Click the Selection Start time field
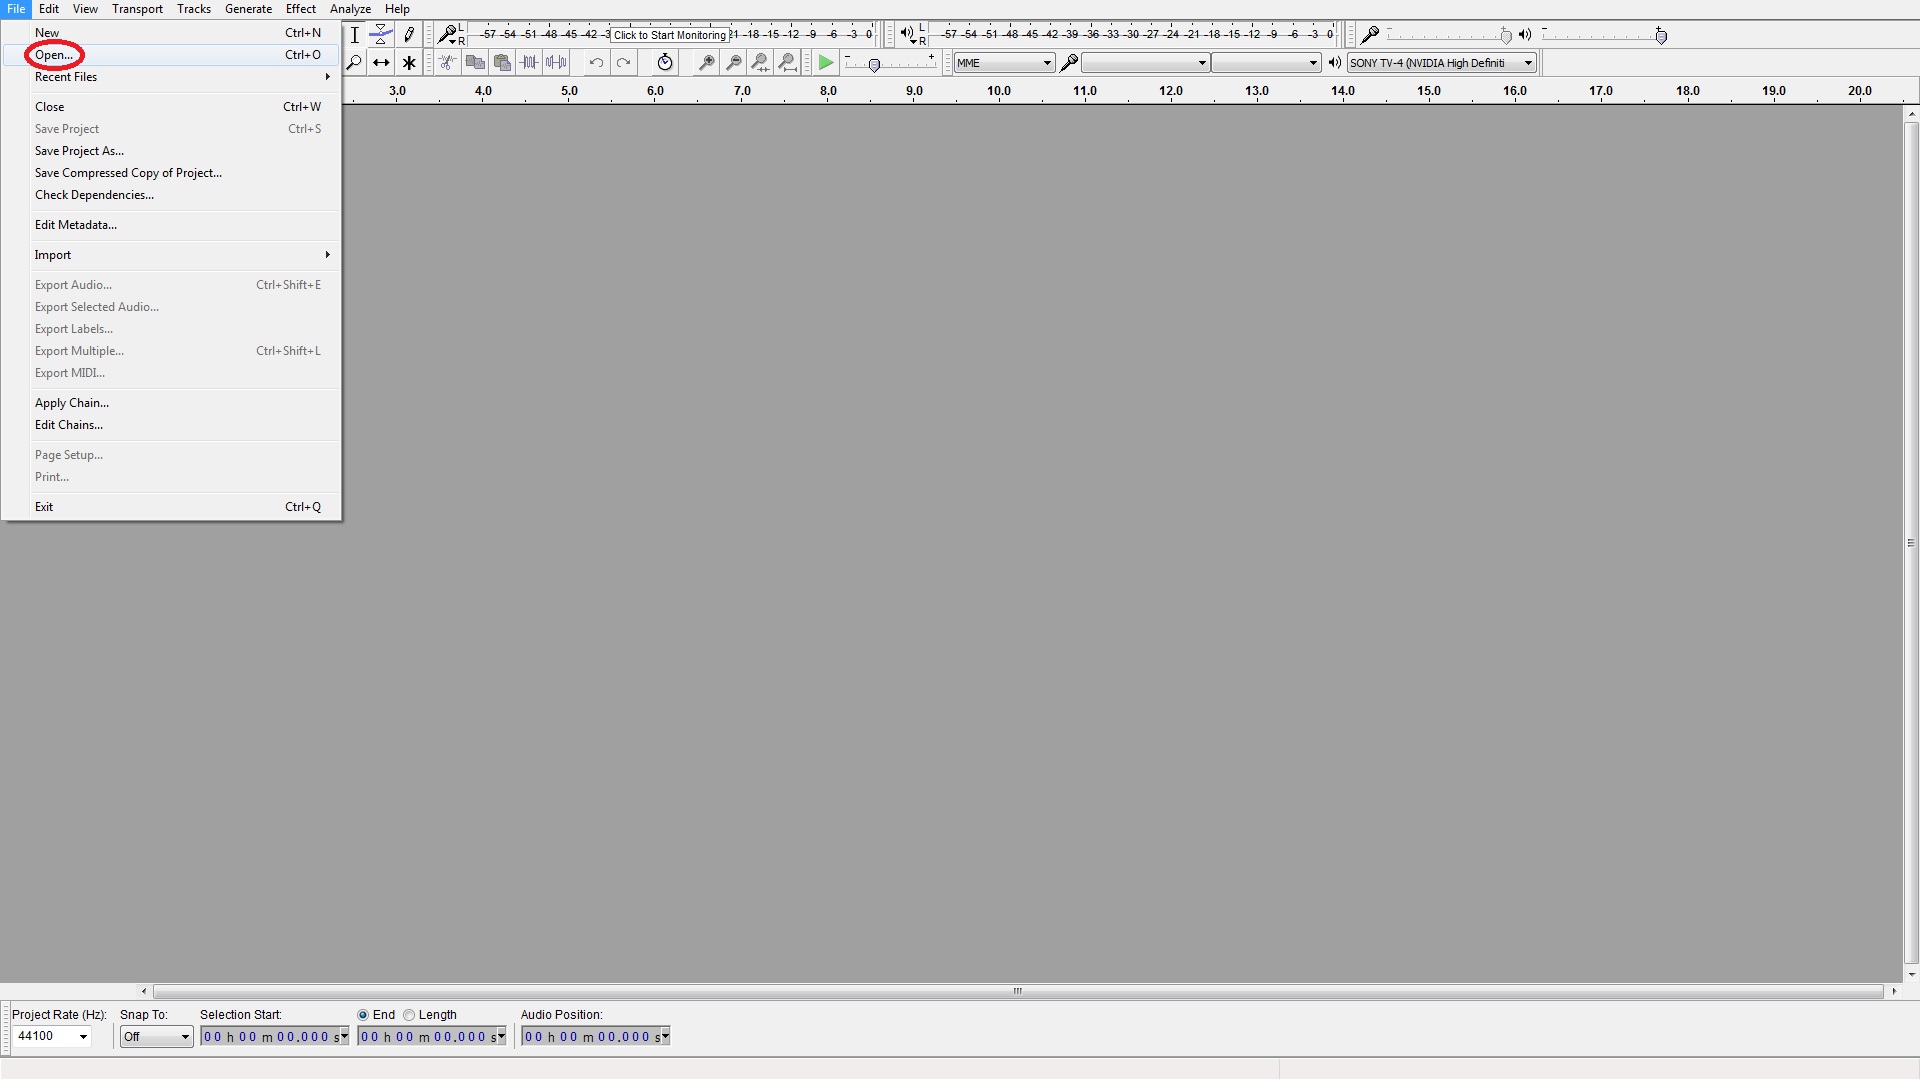 (270, 1037)
